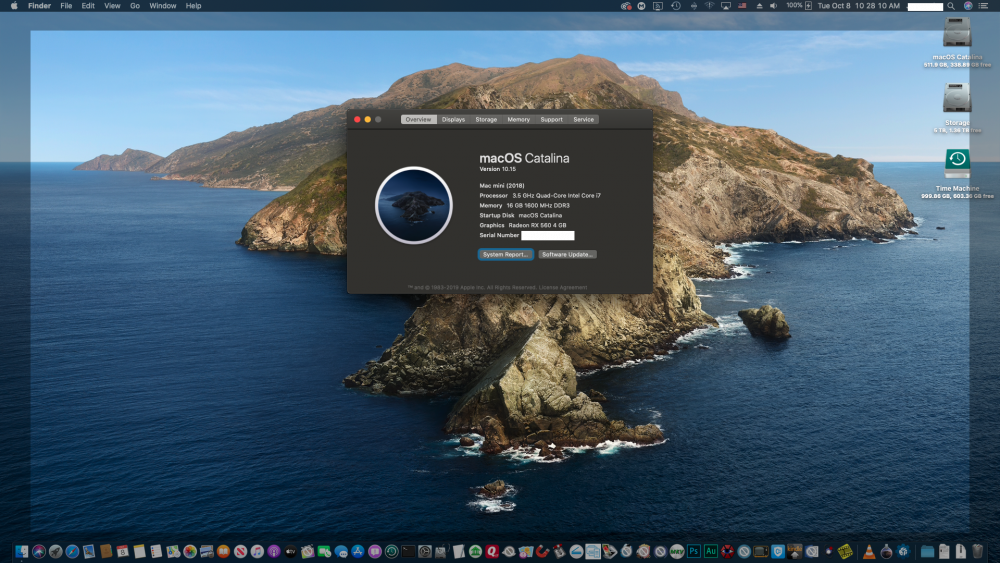Switch to the Displays tab
Viewport: 1000px width, 563px height.
coord(453,119)
